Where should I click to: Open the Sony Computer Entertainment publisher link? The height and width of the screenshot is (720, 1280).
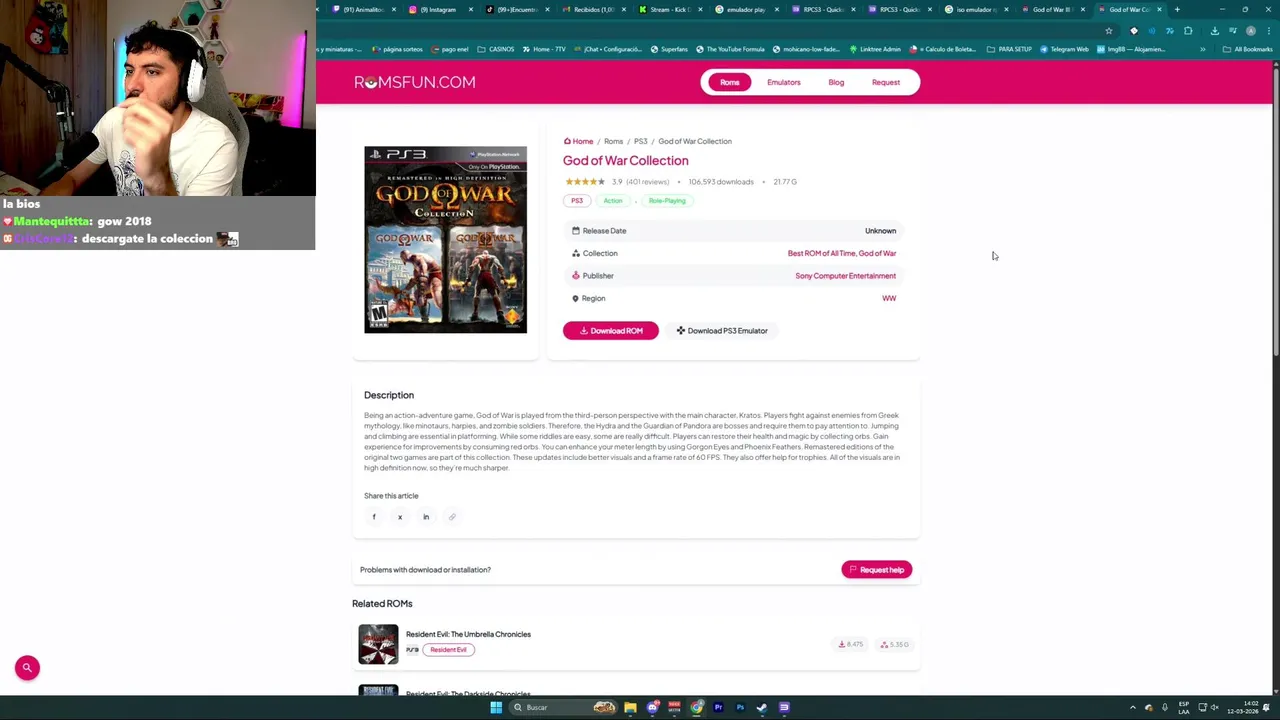(846, 276)
